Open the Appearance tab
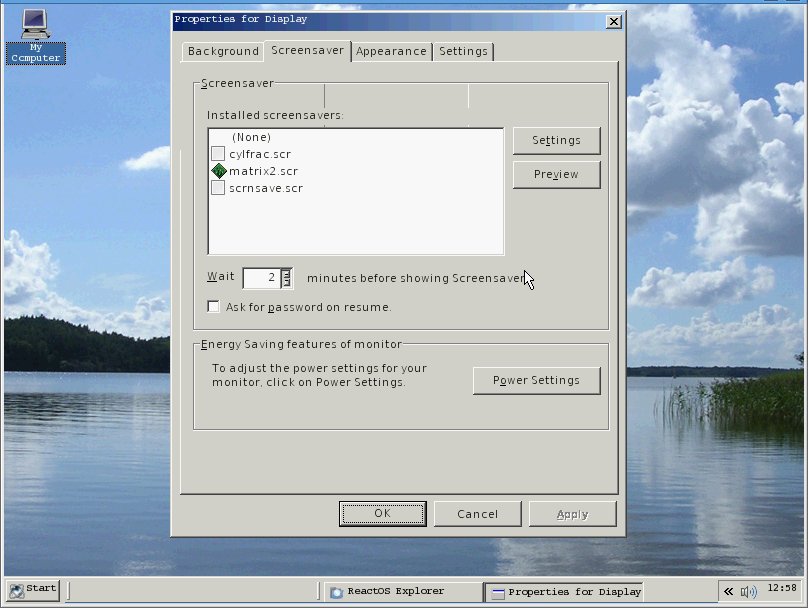Screen dimensions: 808x608 click(x=391, y=52)
